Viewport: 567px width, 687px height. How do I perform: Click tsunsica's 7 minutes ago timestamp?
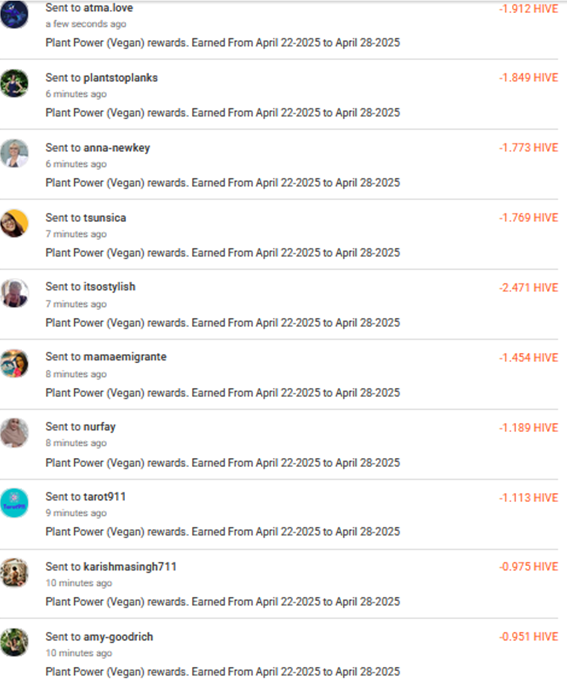76,234
